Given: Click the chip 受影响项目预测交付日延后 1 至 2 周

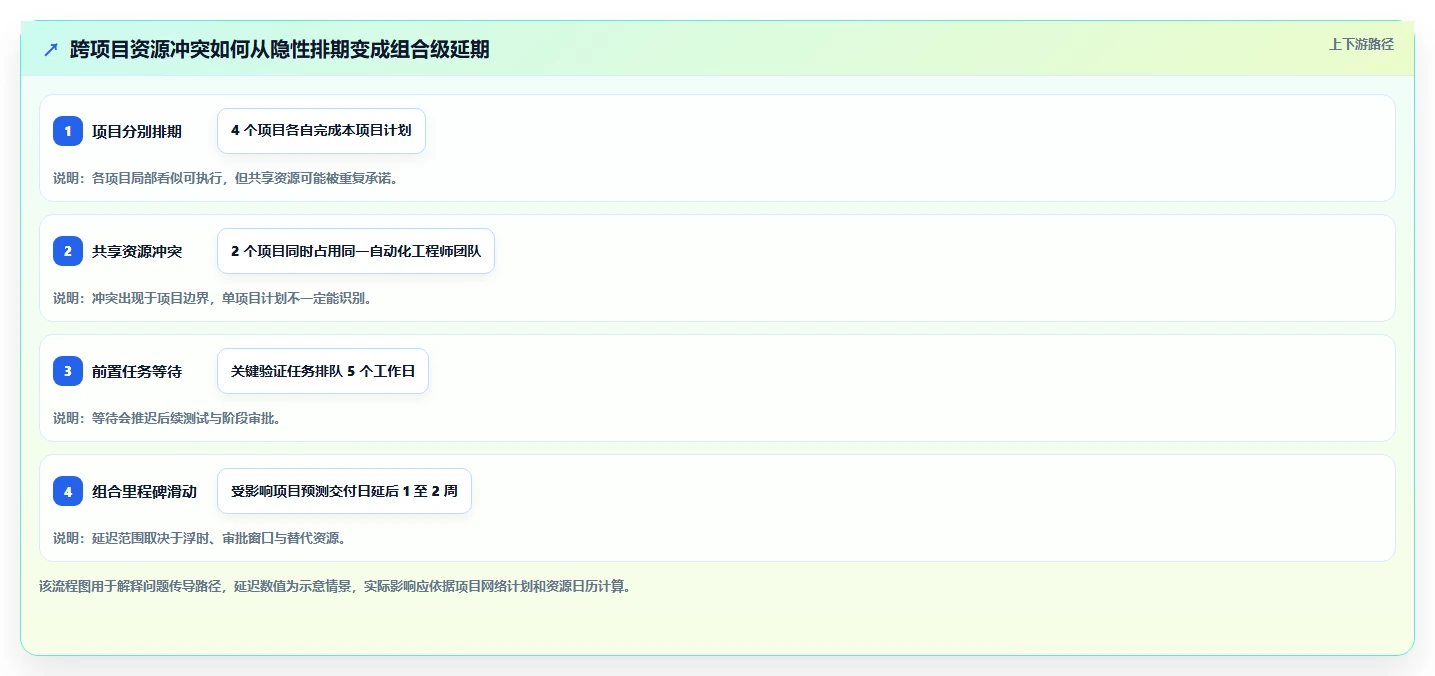Looking at the screenshot, I should (x=344, y=491).
